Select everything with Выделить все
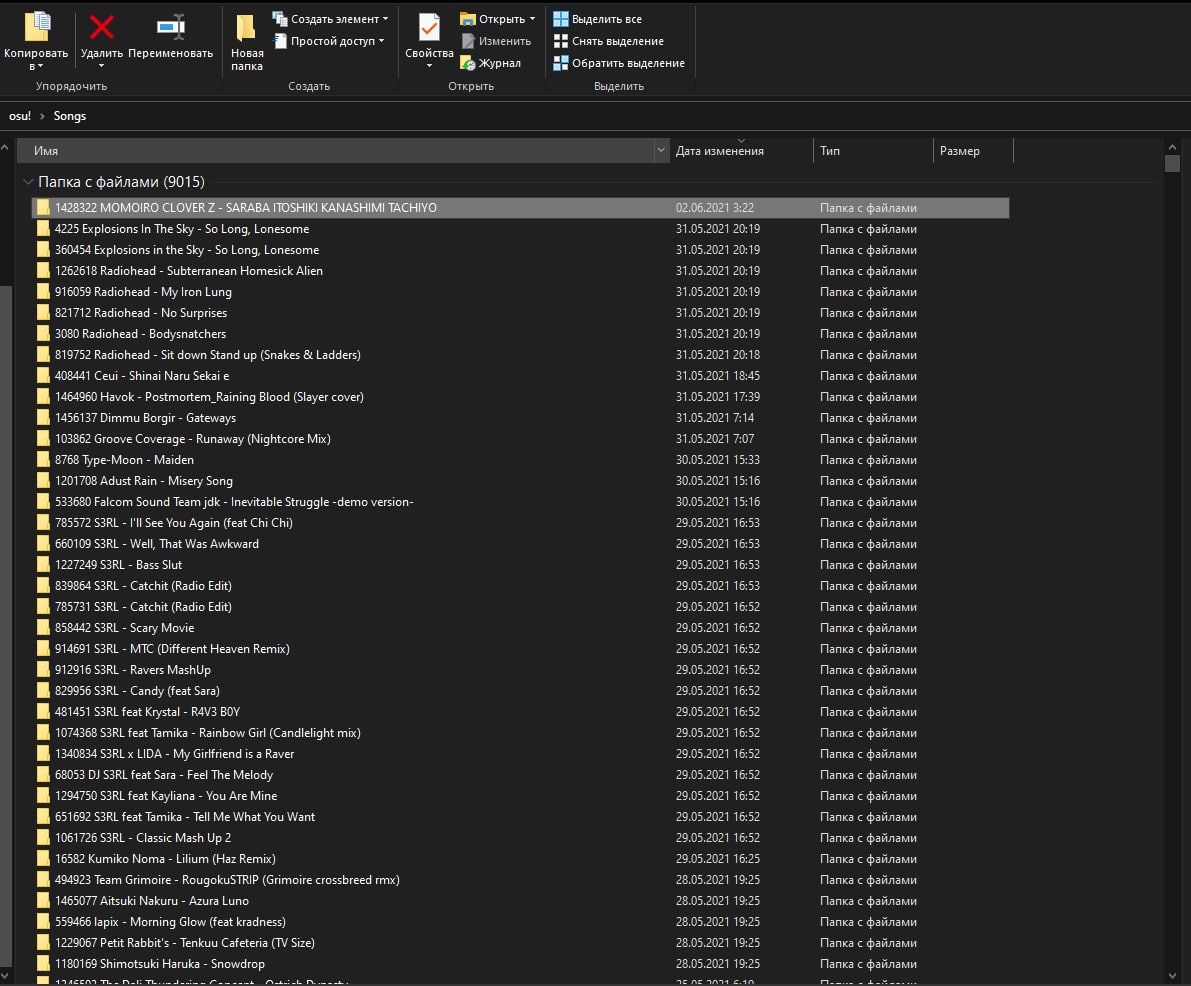 pos(598,19)
